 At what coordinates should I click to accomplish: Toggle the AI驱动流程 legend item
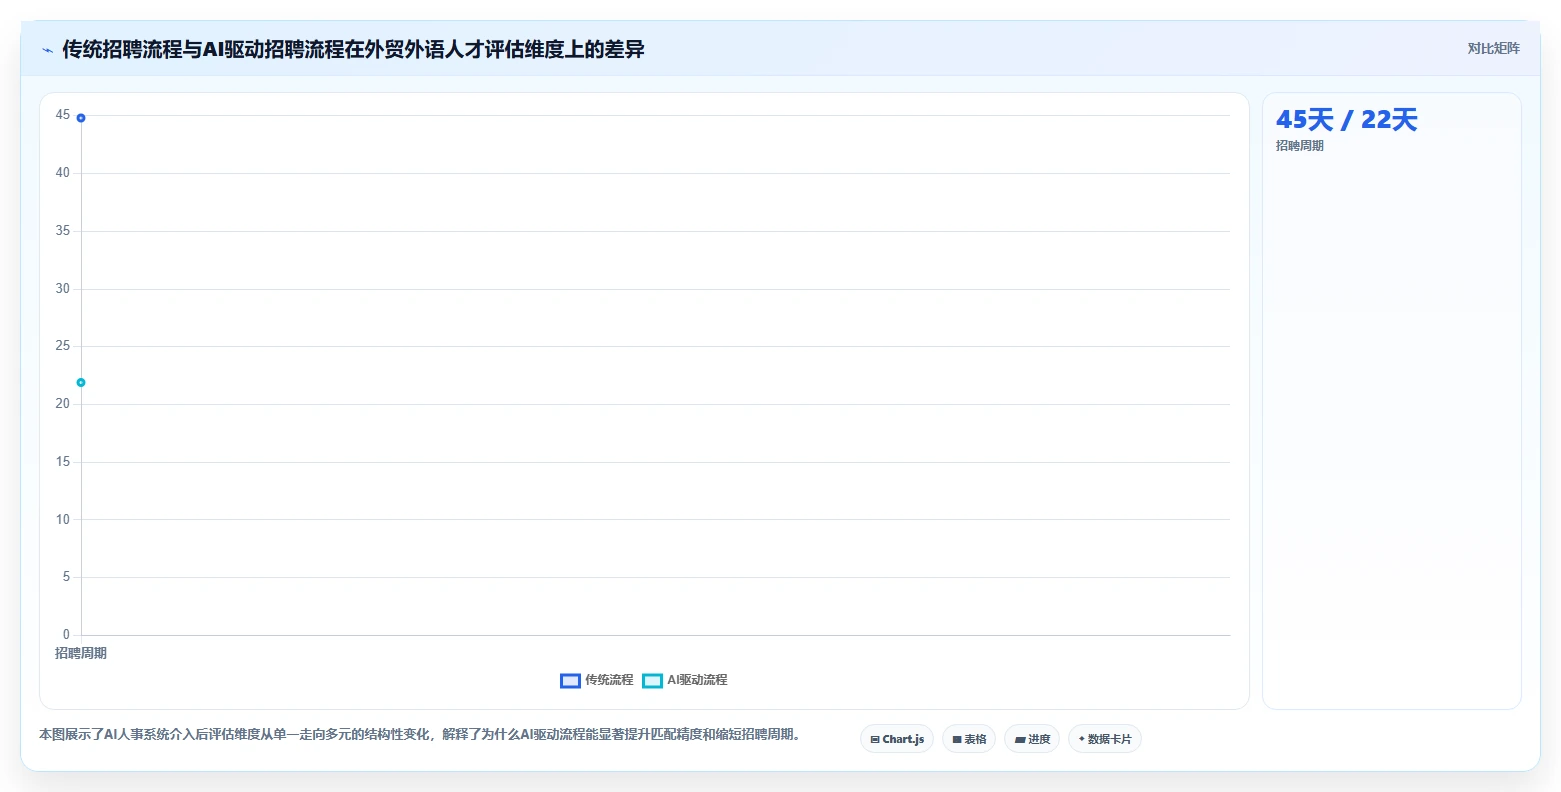(x=685, y=680)
